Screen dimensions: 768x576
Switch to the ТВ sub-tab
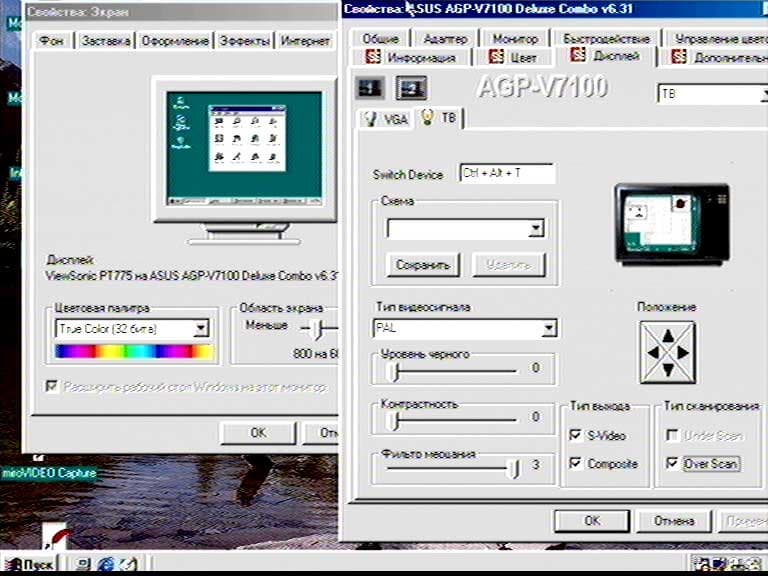coord(440,118)
